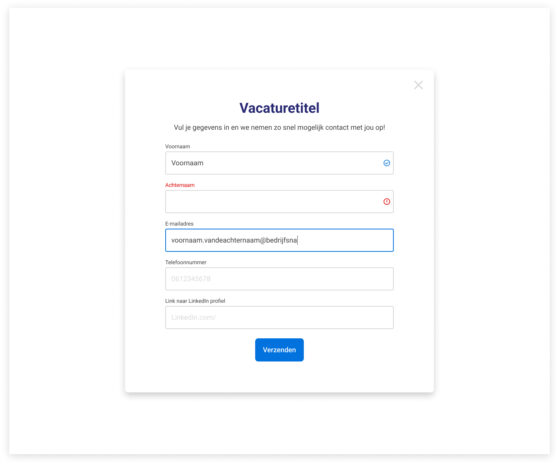Click the 'Vul je gegevens in' subtitle text
Viewport: 559px width, 465px height.
click(279, 127)
